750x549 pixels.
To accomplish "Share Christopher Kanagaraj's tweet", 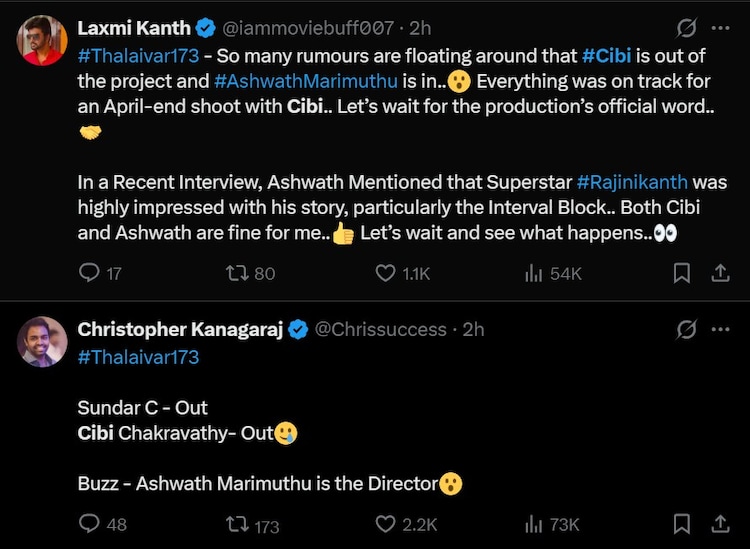I will tap(719, 523).
